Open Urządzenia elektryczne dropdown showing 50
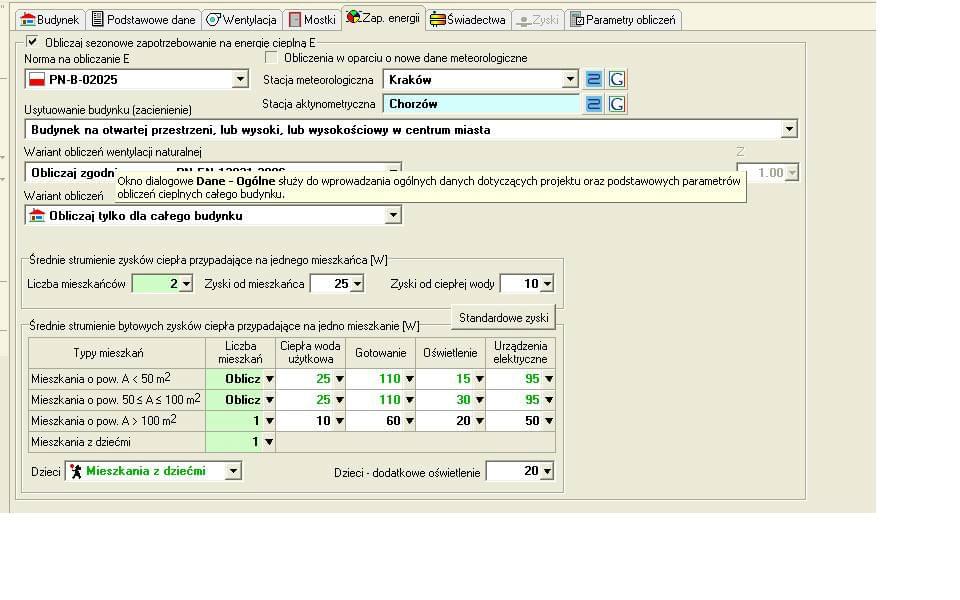The height and width of the screenshot is (600, 960). point(549,421)
